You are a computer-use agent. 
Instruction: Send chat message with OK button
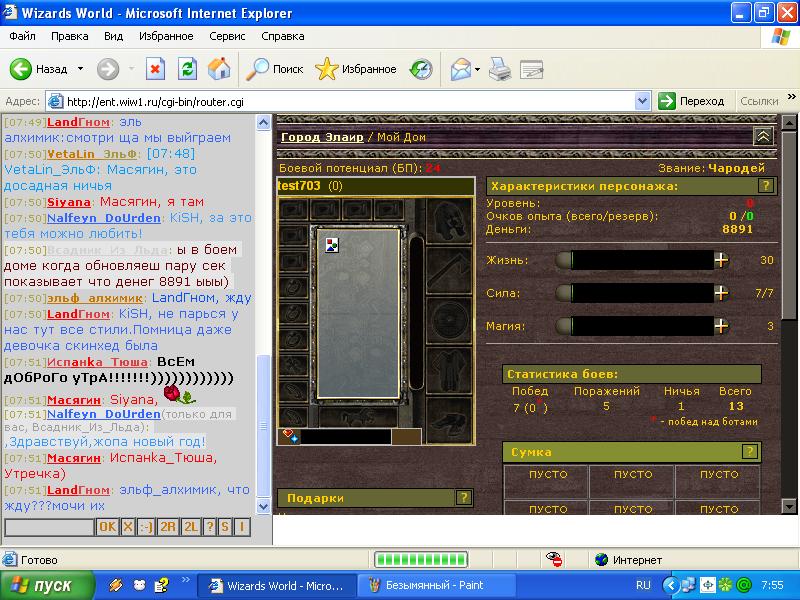point(107,526)
